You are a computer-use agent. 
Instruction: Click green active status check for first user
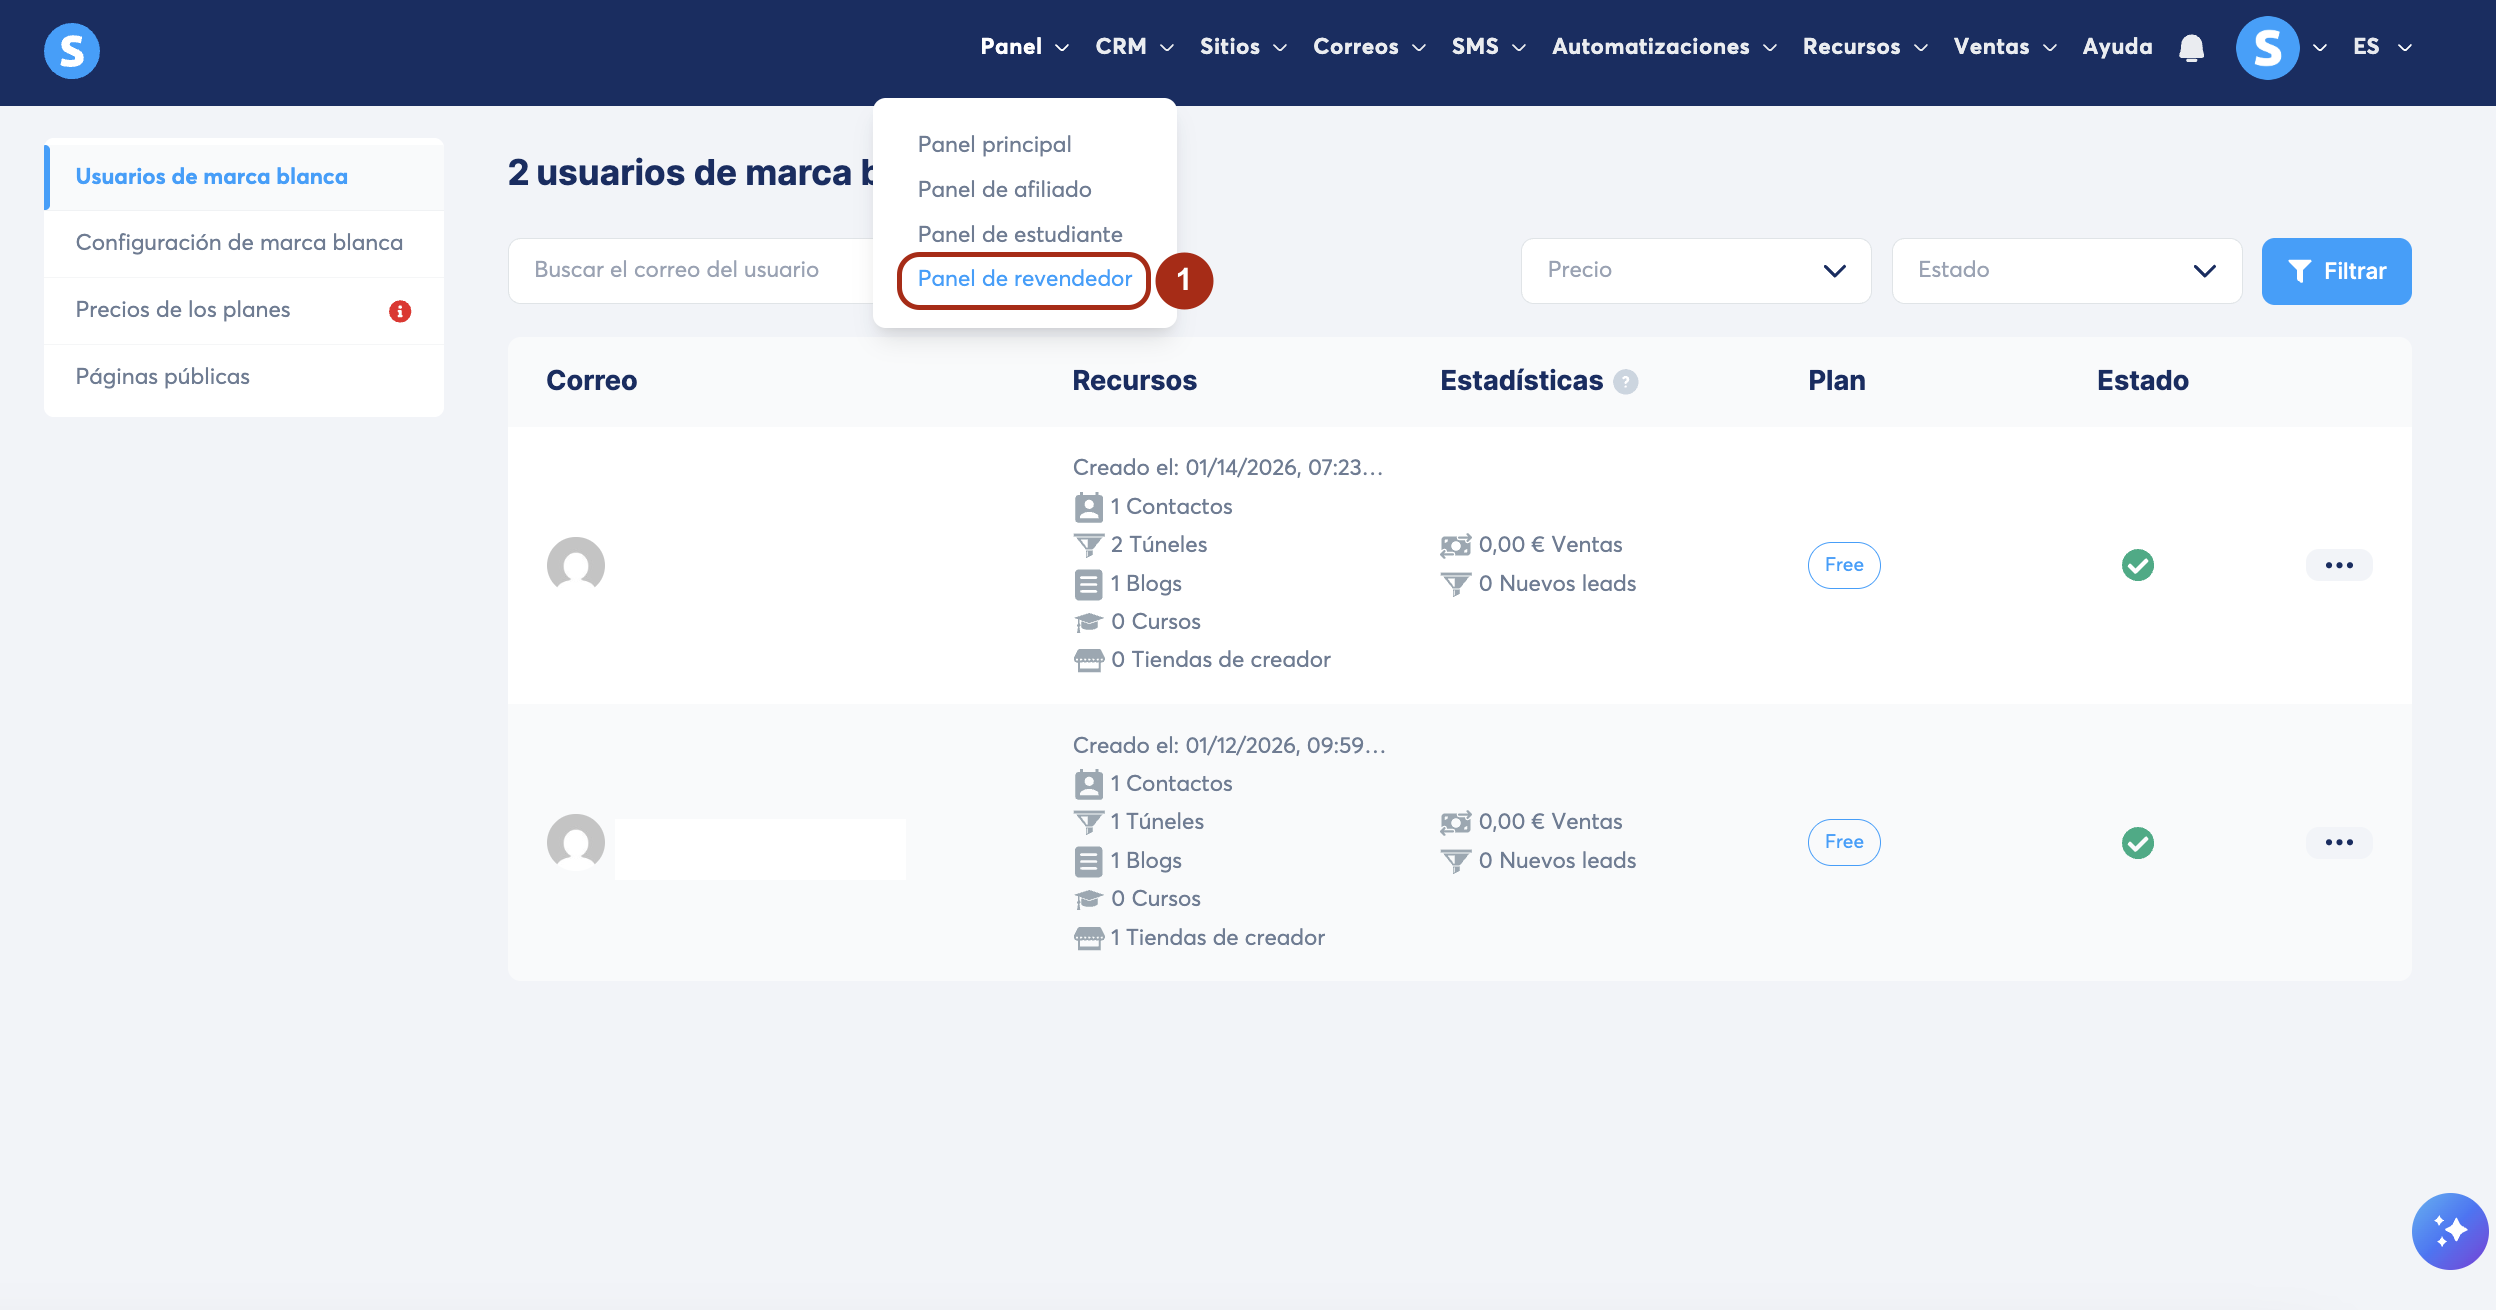pyautogui.click(x=2137, y=565)
